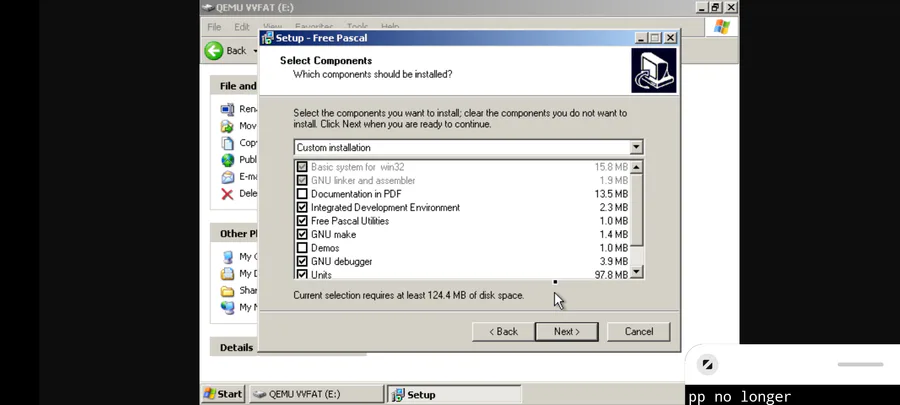Image resolution: width=900 pixels, height=405 pixels.
Task: Click the green Back arrow in Explorer
Action: point(214,50)
